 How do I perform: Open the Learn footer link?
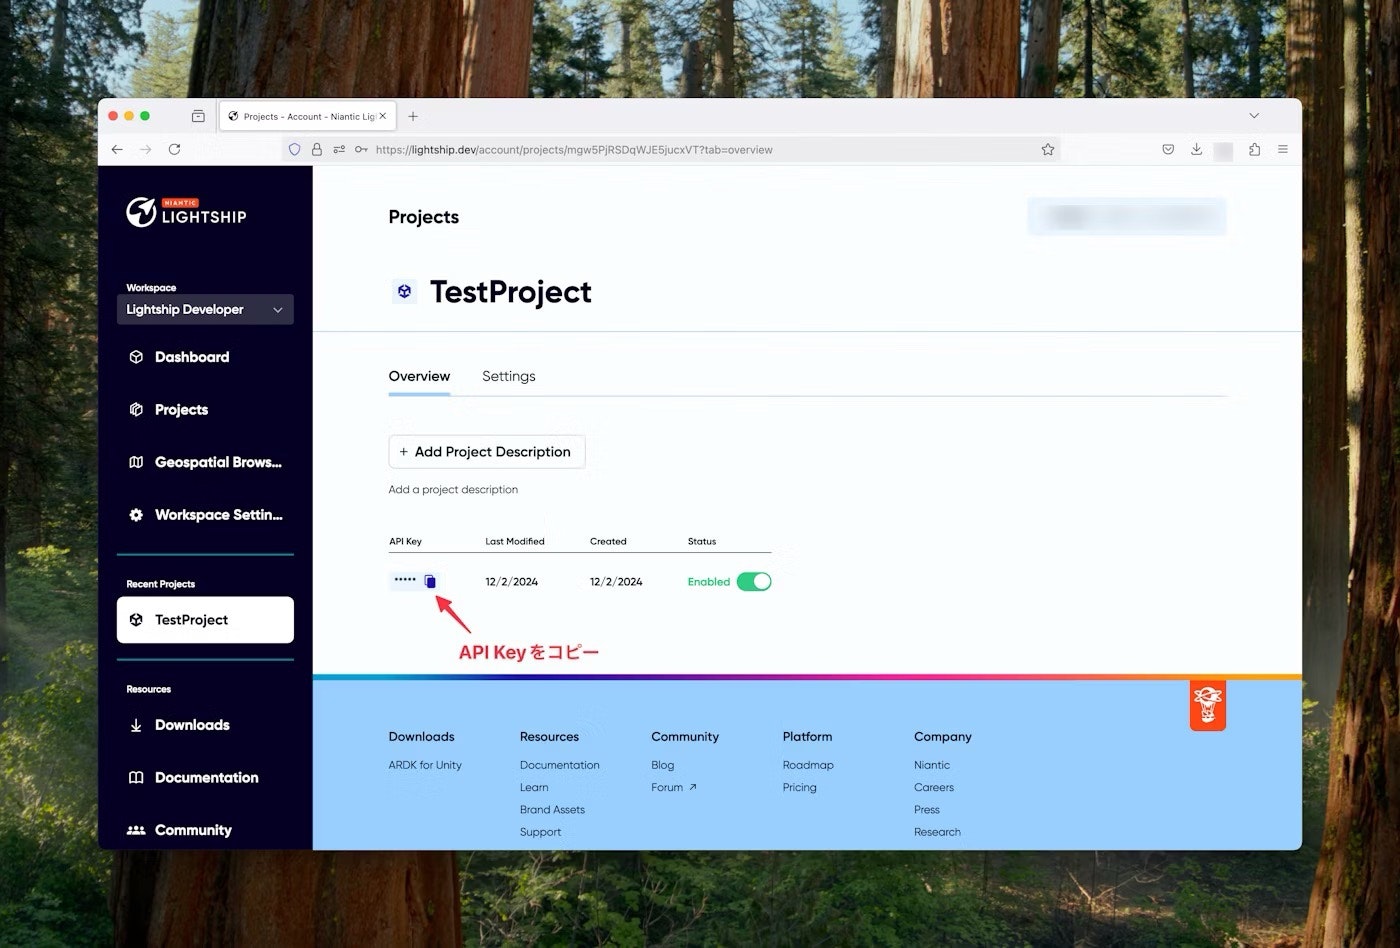[x=534, y=787]
